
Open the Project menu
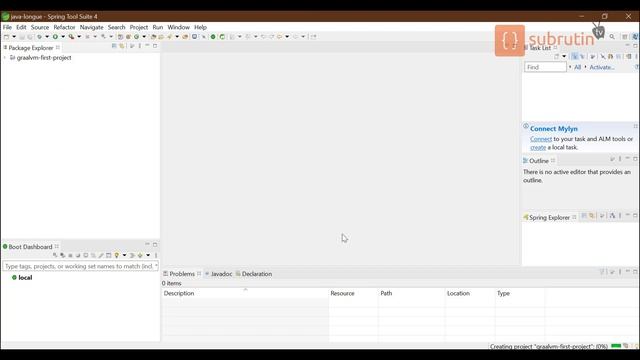[139, 27]
